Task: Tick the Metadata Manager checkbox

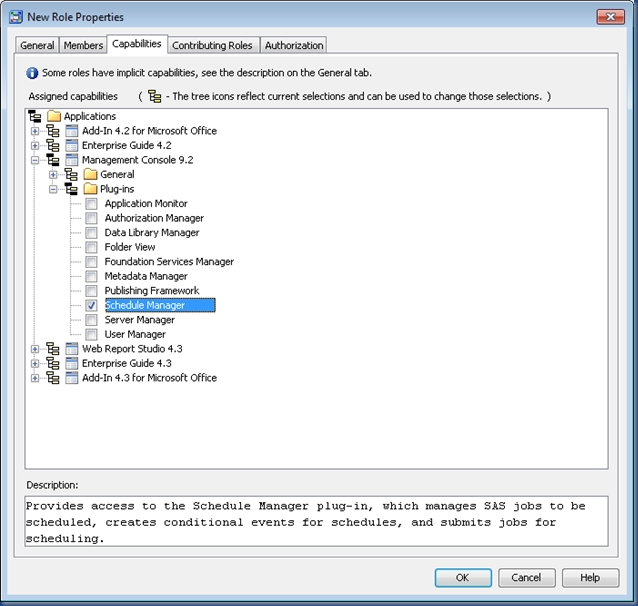Action: tap(91, 276)
